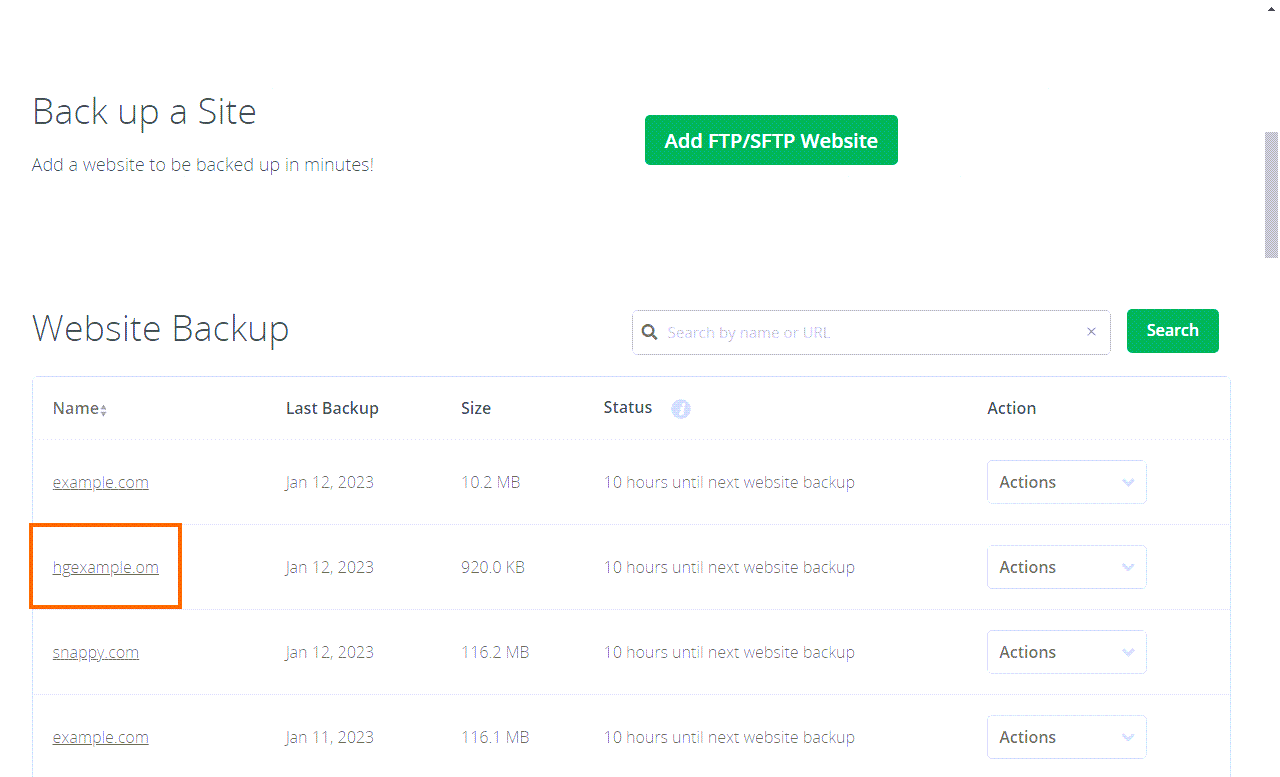Open Actions dropdown for the Jan 11 example.com backup
Viewport: 1280px width, 777px height.
click(1066, 736)
